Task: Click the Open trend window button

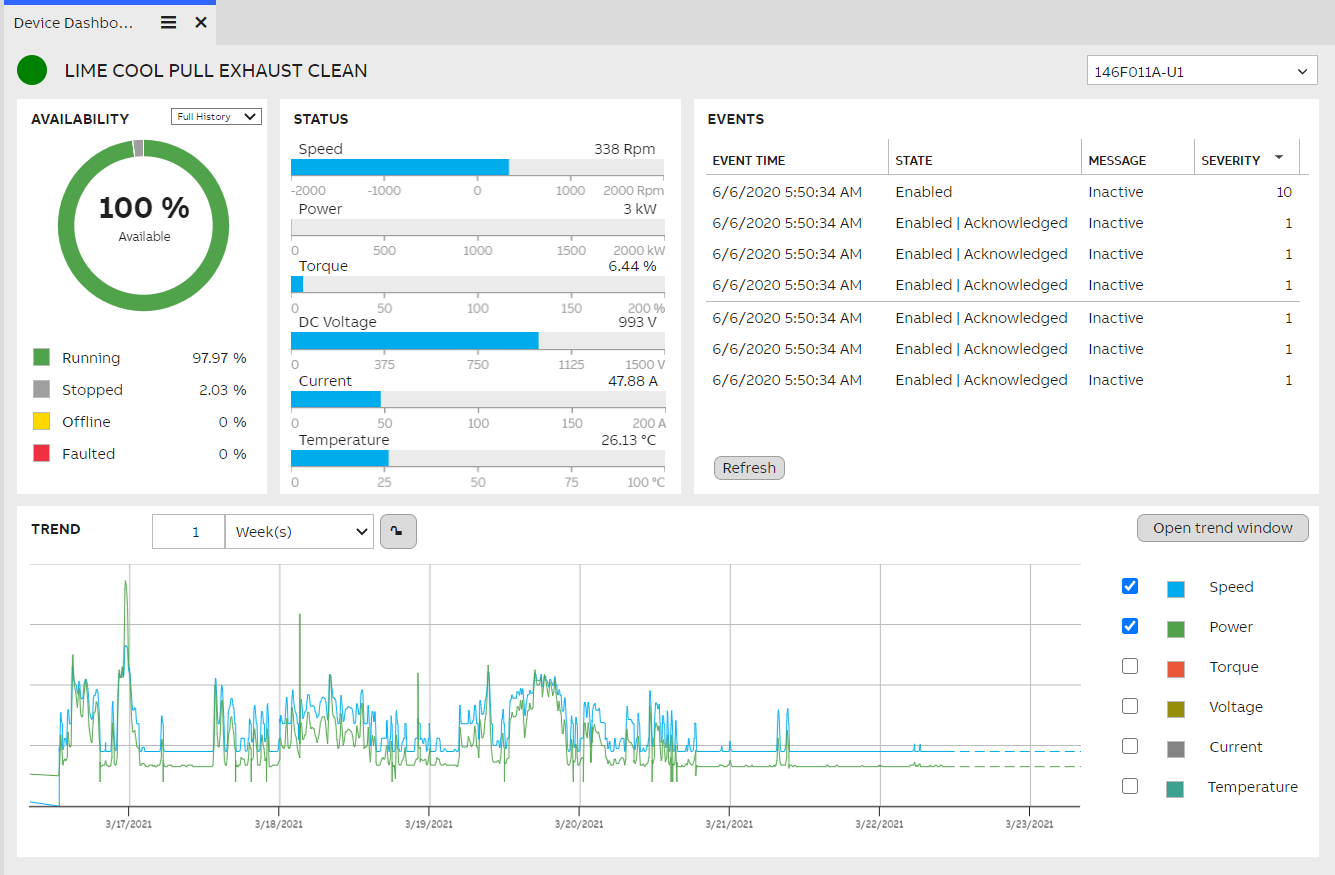Action: pos(1222,527)
